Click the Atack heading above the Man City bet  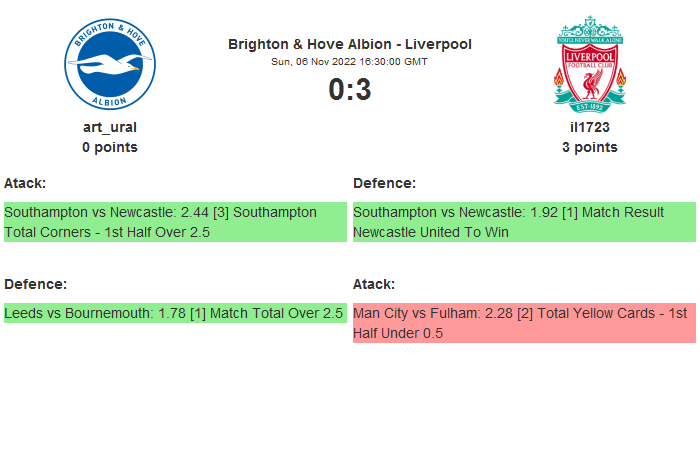[x=374, y=284]
